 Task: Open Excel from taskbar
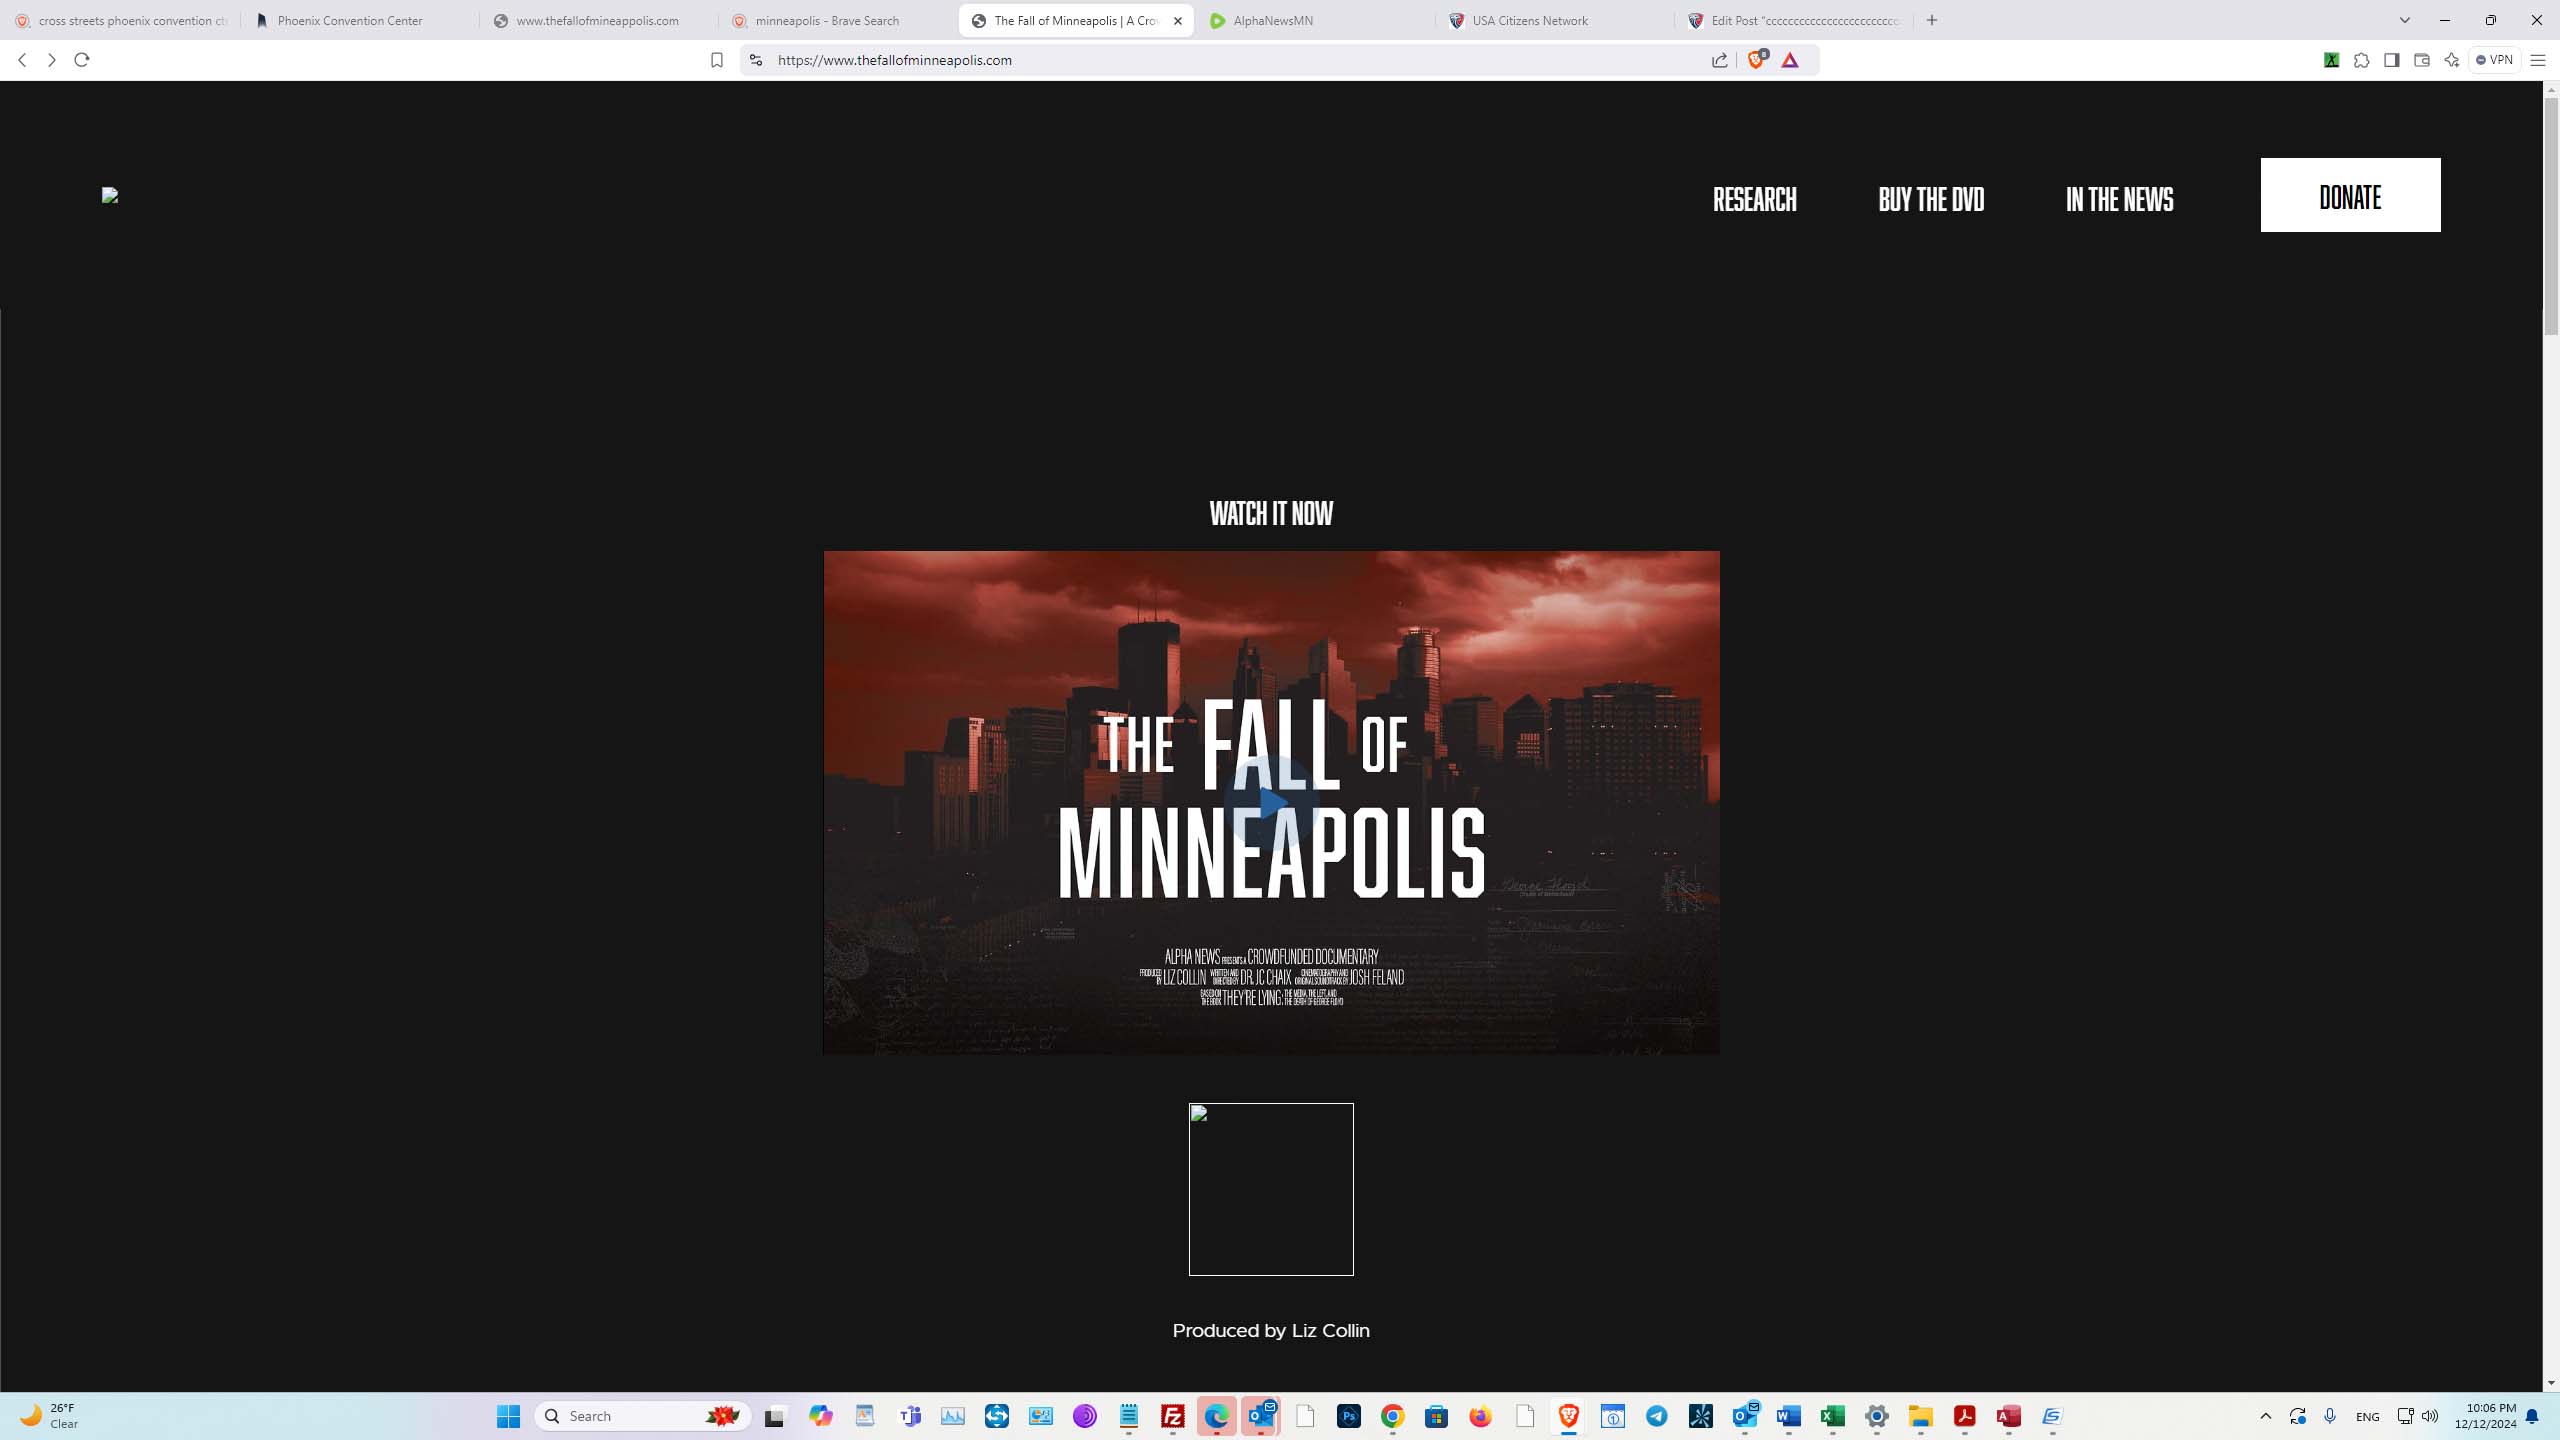1833,1416
